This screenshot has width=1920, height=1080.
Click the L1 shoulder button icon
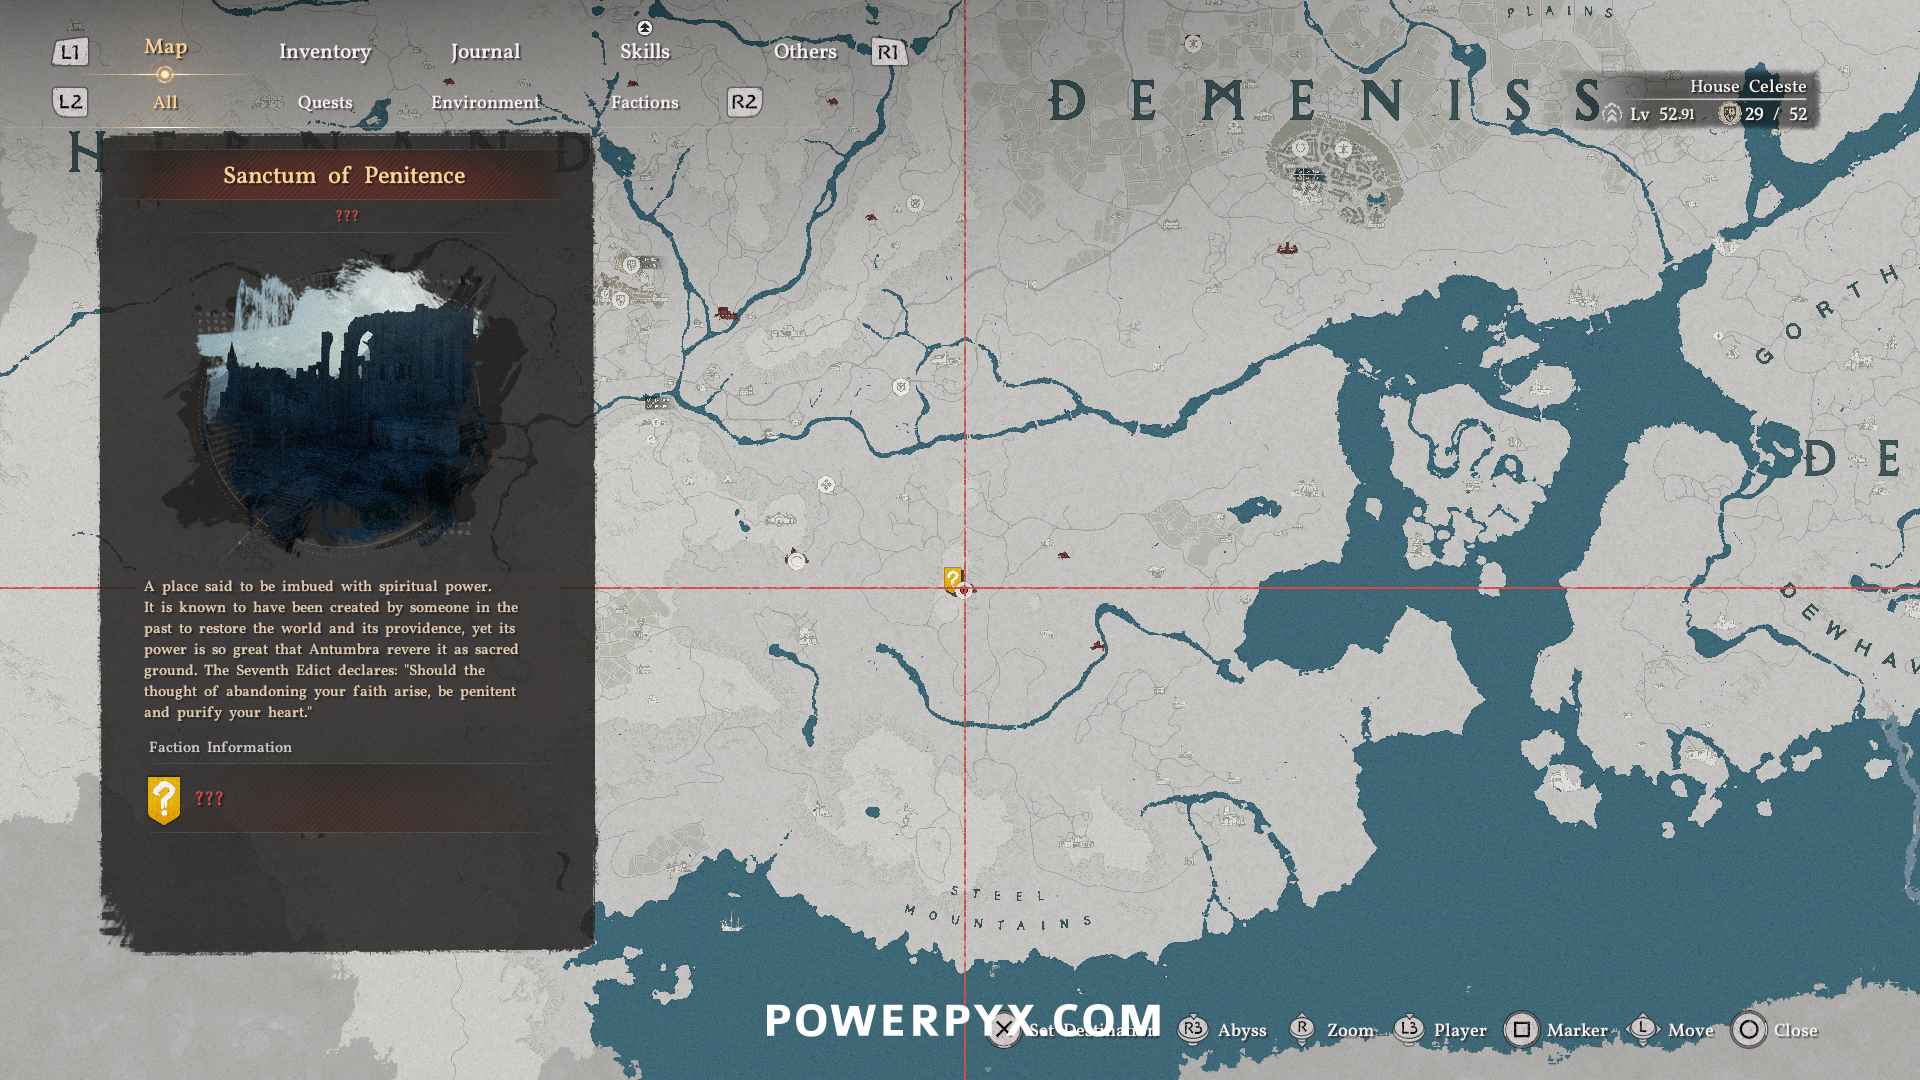pyautogui.click(x=70, y=52)
